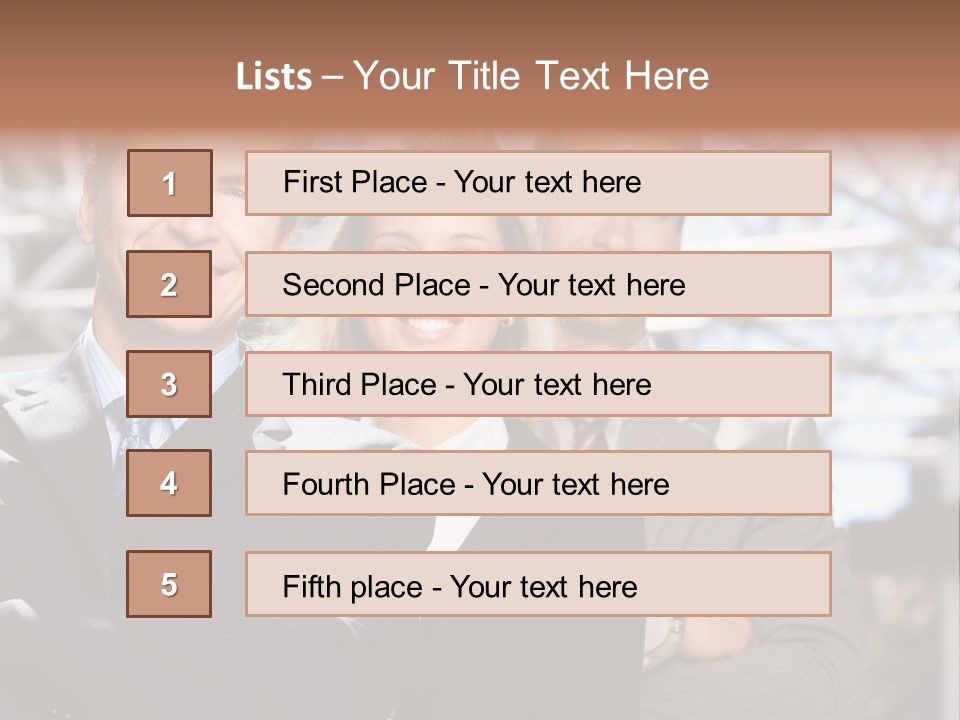
Task: Click the words 'Fourth Place'
Action: 369,484
